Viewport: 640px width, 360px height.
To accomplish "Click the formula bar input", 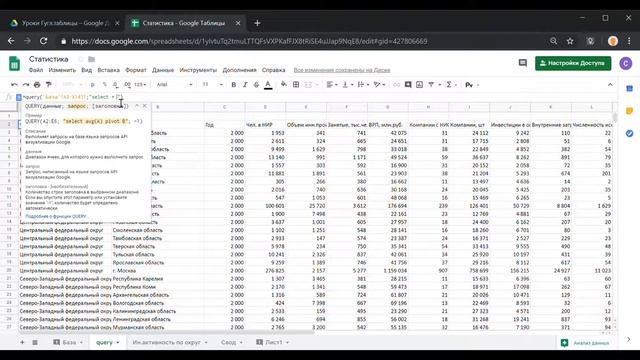I will pyautogui.click(x=318, y=97).
